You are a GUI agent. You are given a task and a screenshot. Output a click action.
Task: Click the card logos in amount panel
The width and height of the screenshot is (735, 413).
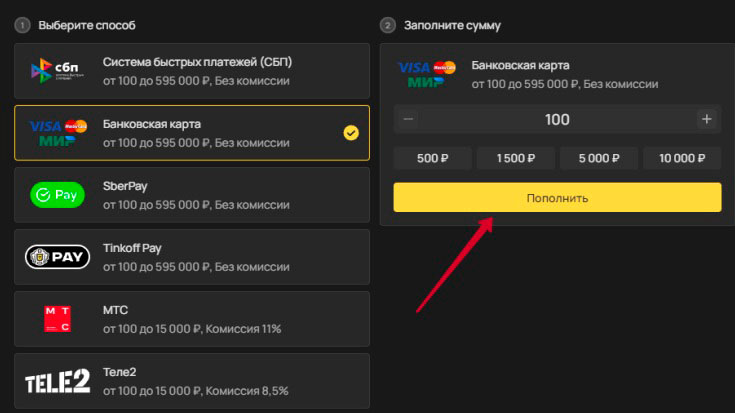pyautogui.click(x=426, y=75)
